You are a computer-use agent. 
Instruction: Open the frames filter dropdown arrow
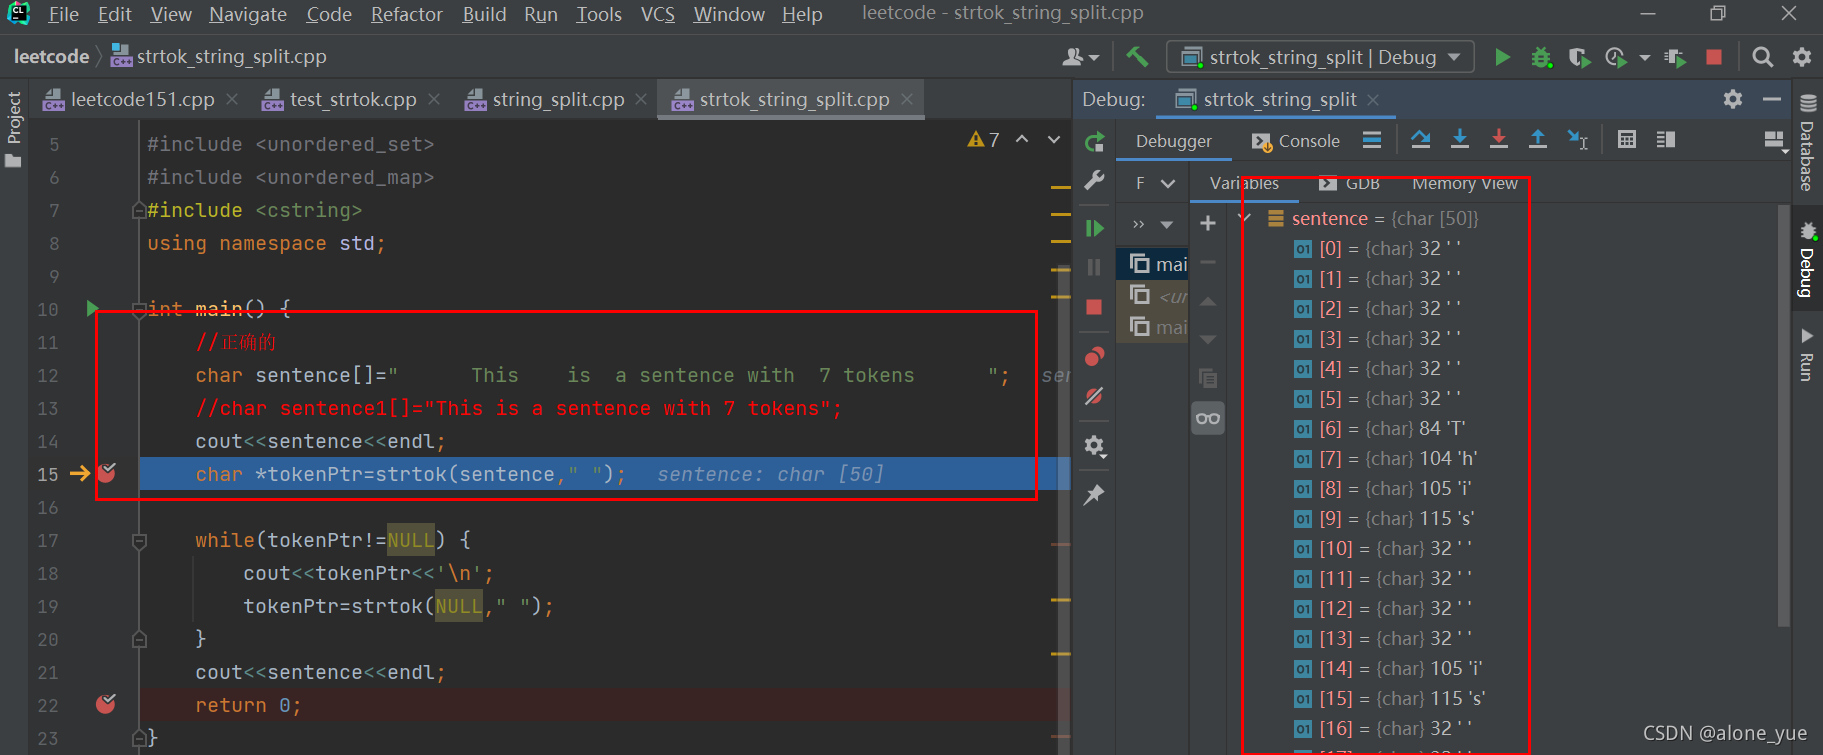[x=1167, y=225]
